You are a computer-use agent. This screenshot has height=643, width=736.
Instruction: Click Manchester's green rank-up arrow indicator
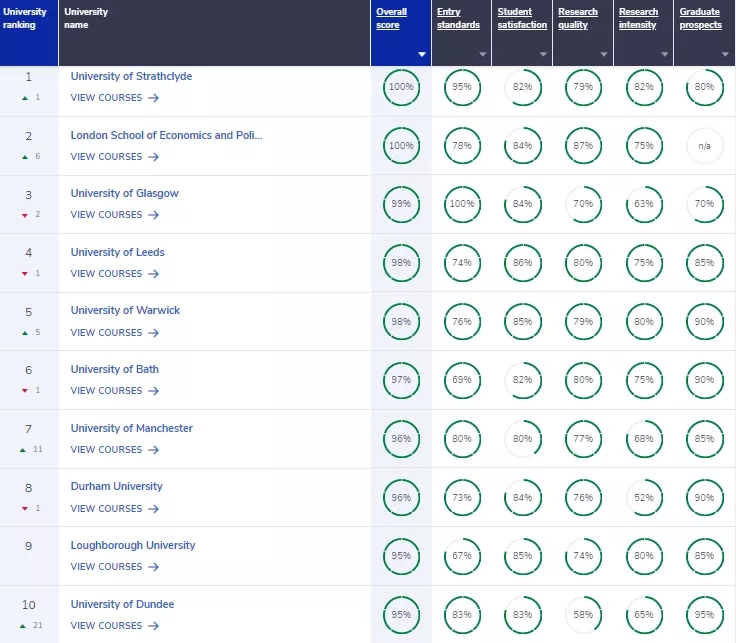(23, 450)
